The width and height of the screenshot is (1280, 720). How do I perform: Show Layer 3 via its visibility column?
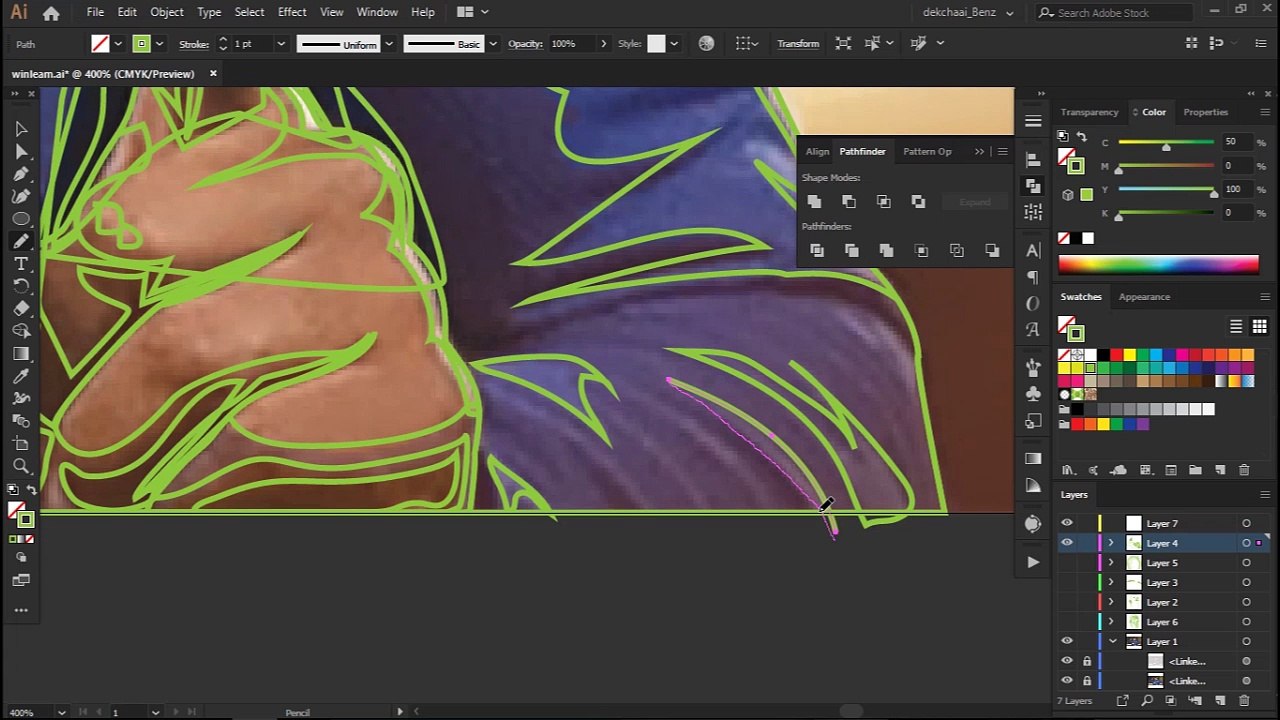coord(1067,582)
